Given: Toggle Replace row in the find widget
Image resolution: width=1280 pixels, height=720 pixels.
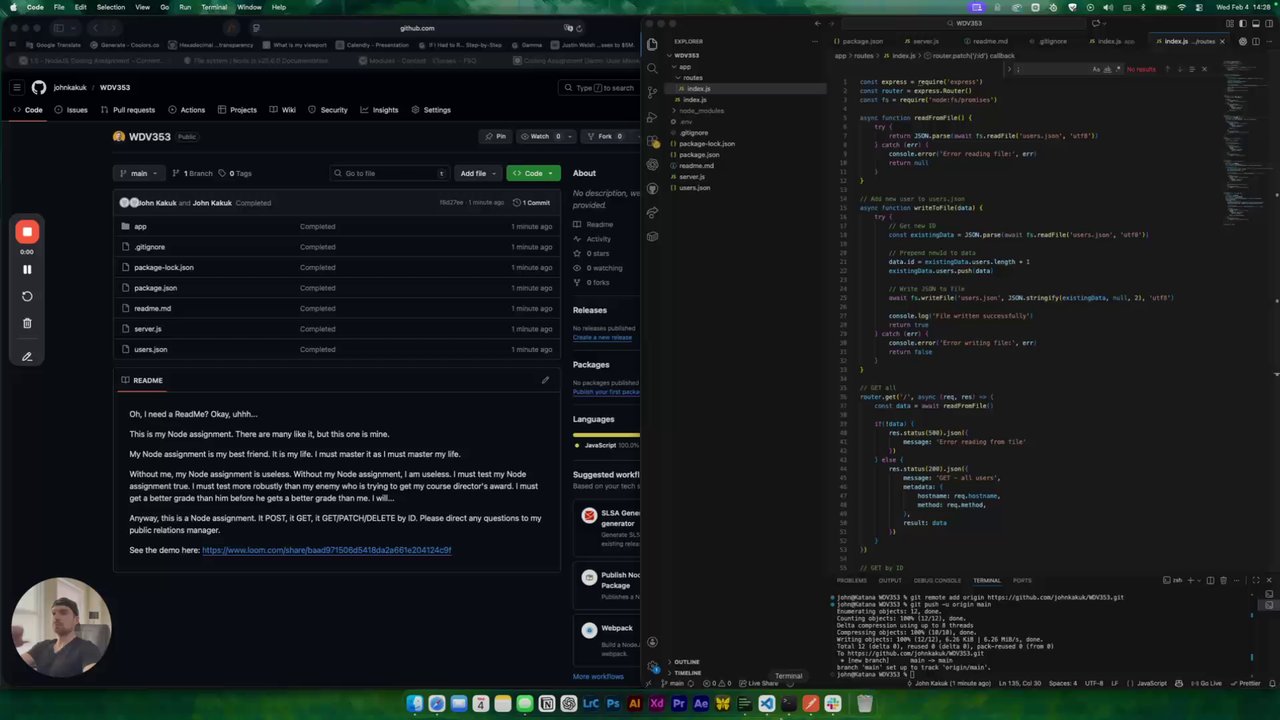Looking at the screenshot, I should [x=1009, y=69].
